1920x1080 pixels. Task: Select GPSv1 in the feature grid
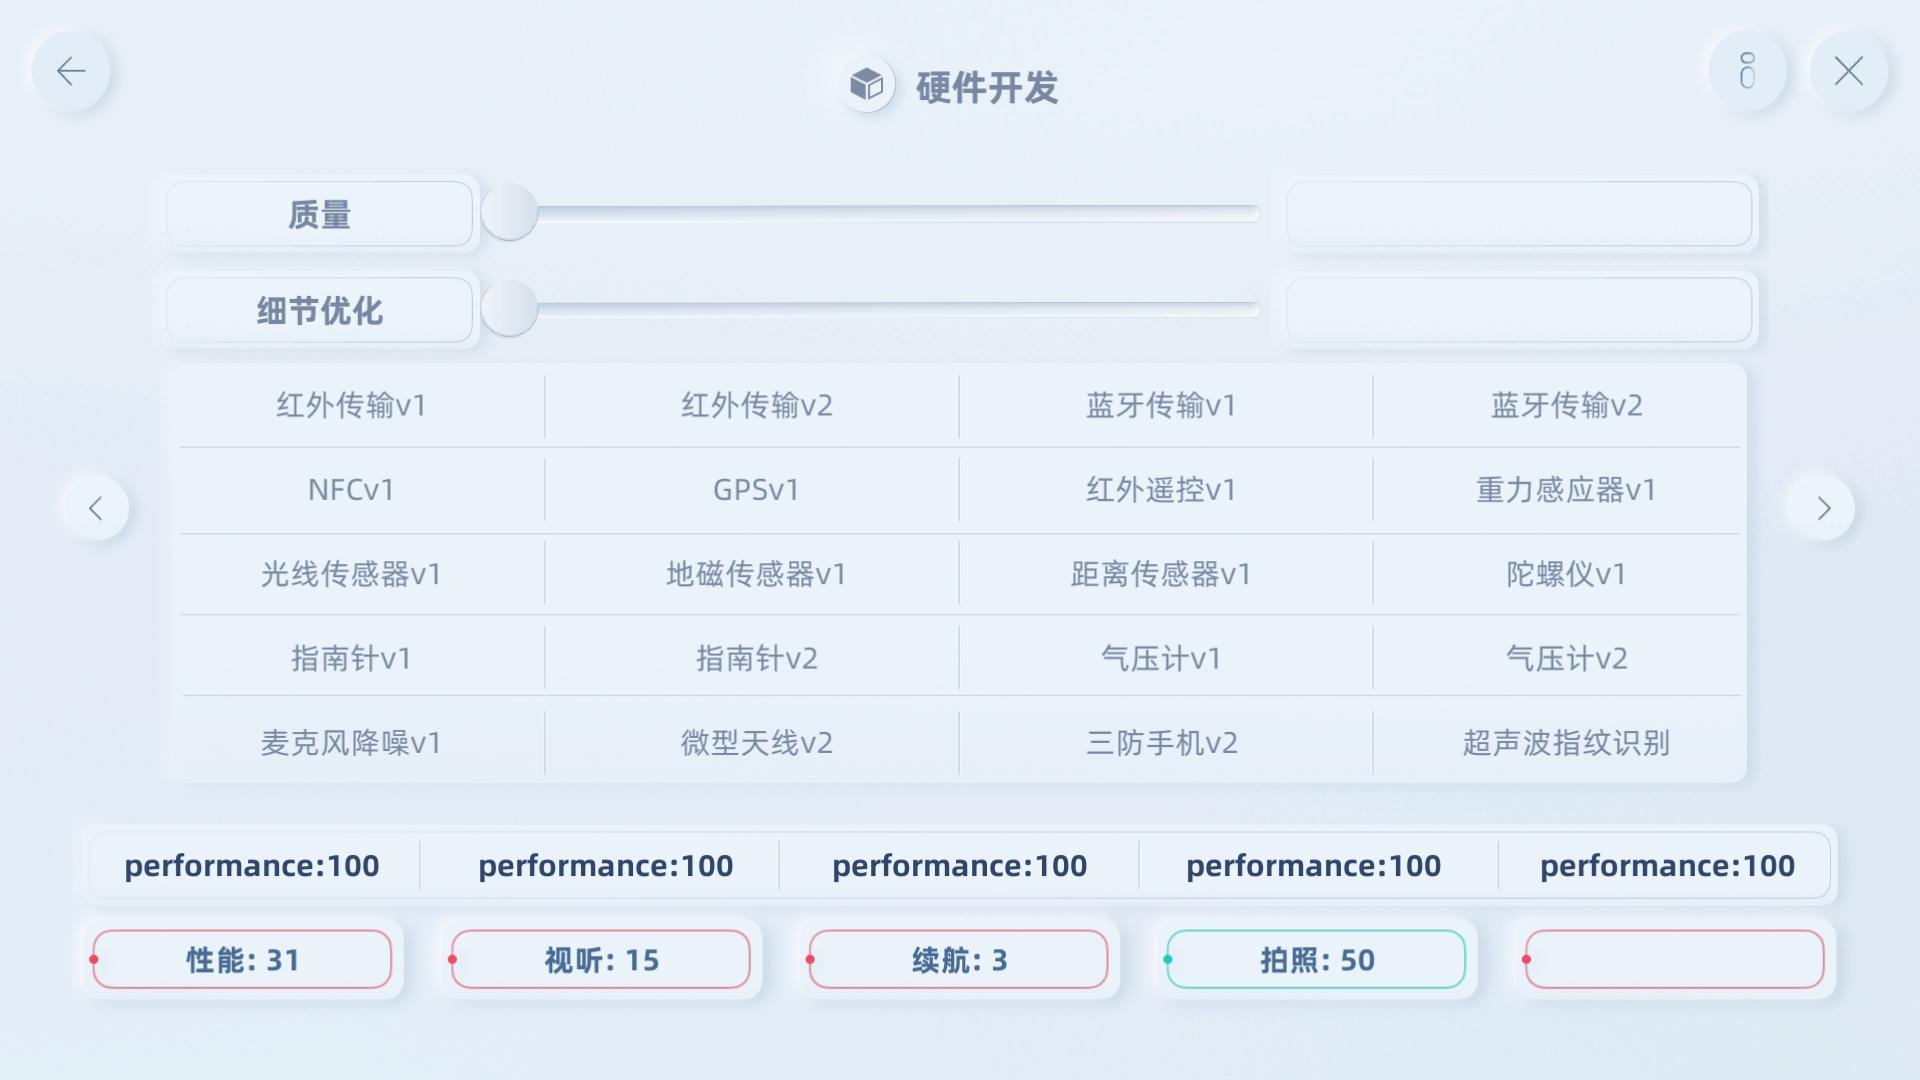756,490
